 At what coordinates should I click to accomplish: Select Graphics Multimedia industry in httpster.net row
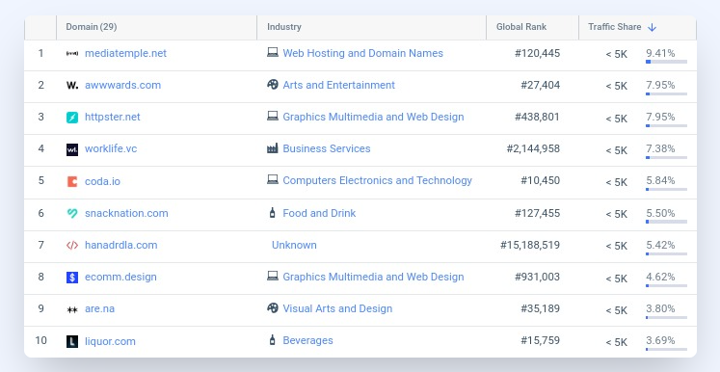coord(373,117)
